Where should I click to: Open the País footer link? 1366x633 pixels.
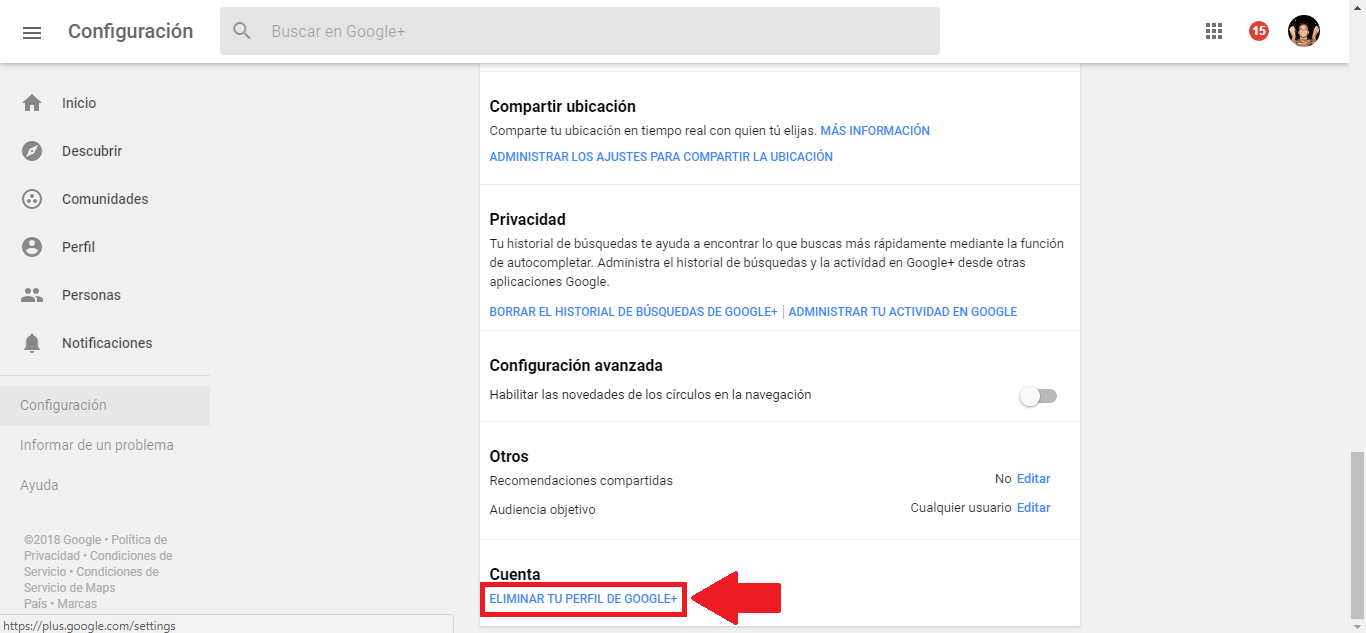(35, 604)
